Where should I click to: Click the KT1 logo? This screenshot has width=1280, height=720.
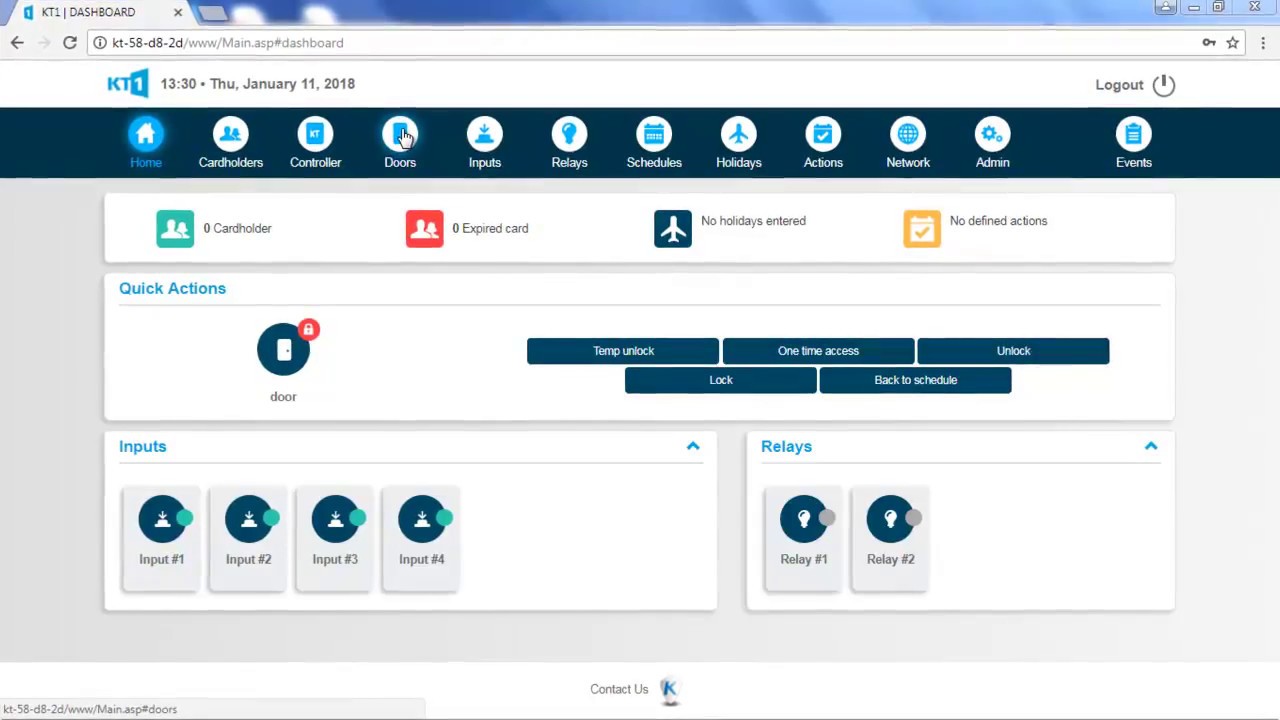128,83
